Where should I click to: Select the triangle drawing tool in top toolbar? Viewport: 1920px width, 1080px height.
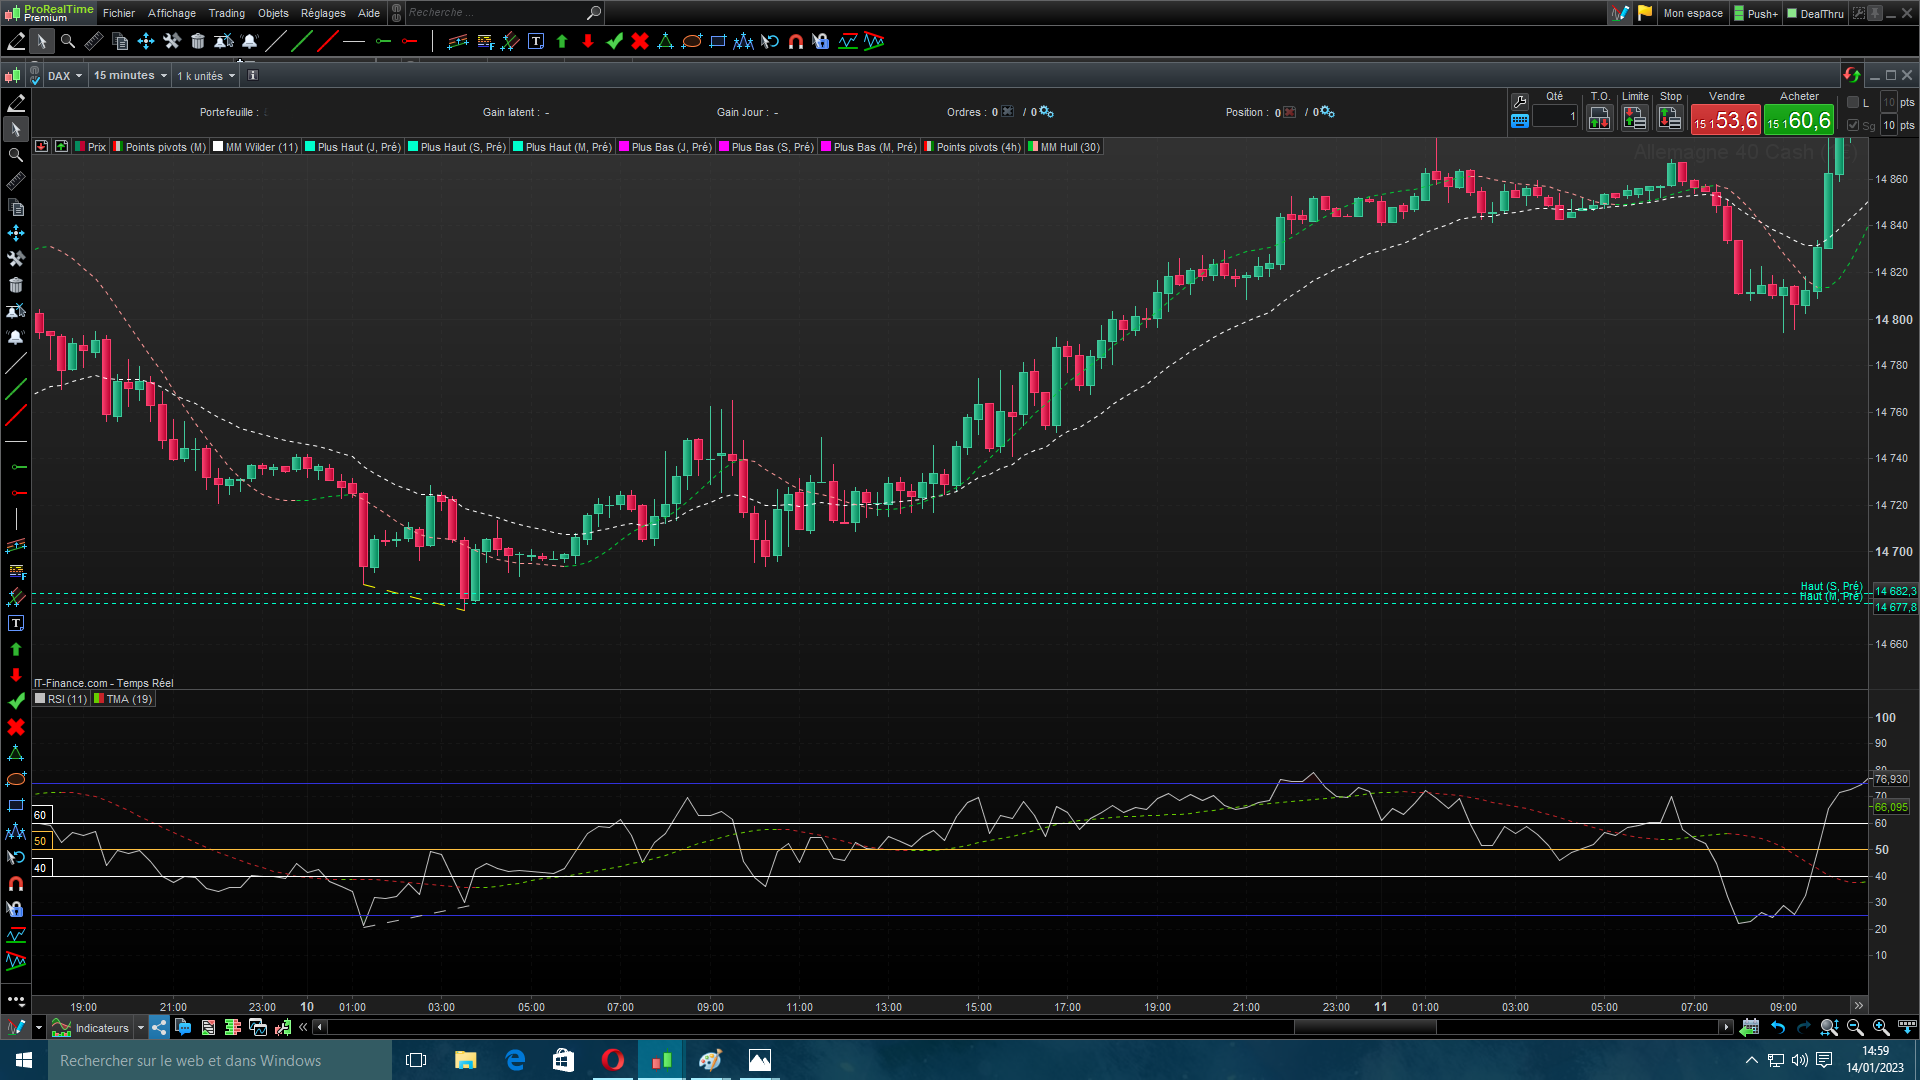[665, 41]
